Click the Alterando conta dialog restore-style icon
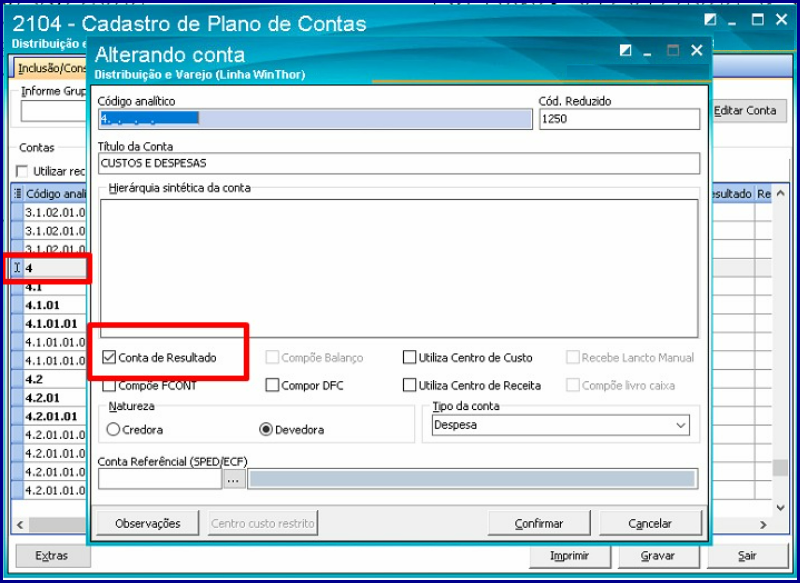 click(626, 50)
